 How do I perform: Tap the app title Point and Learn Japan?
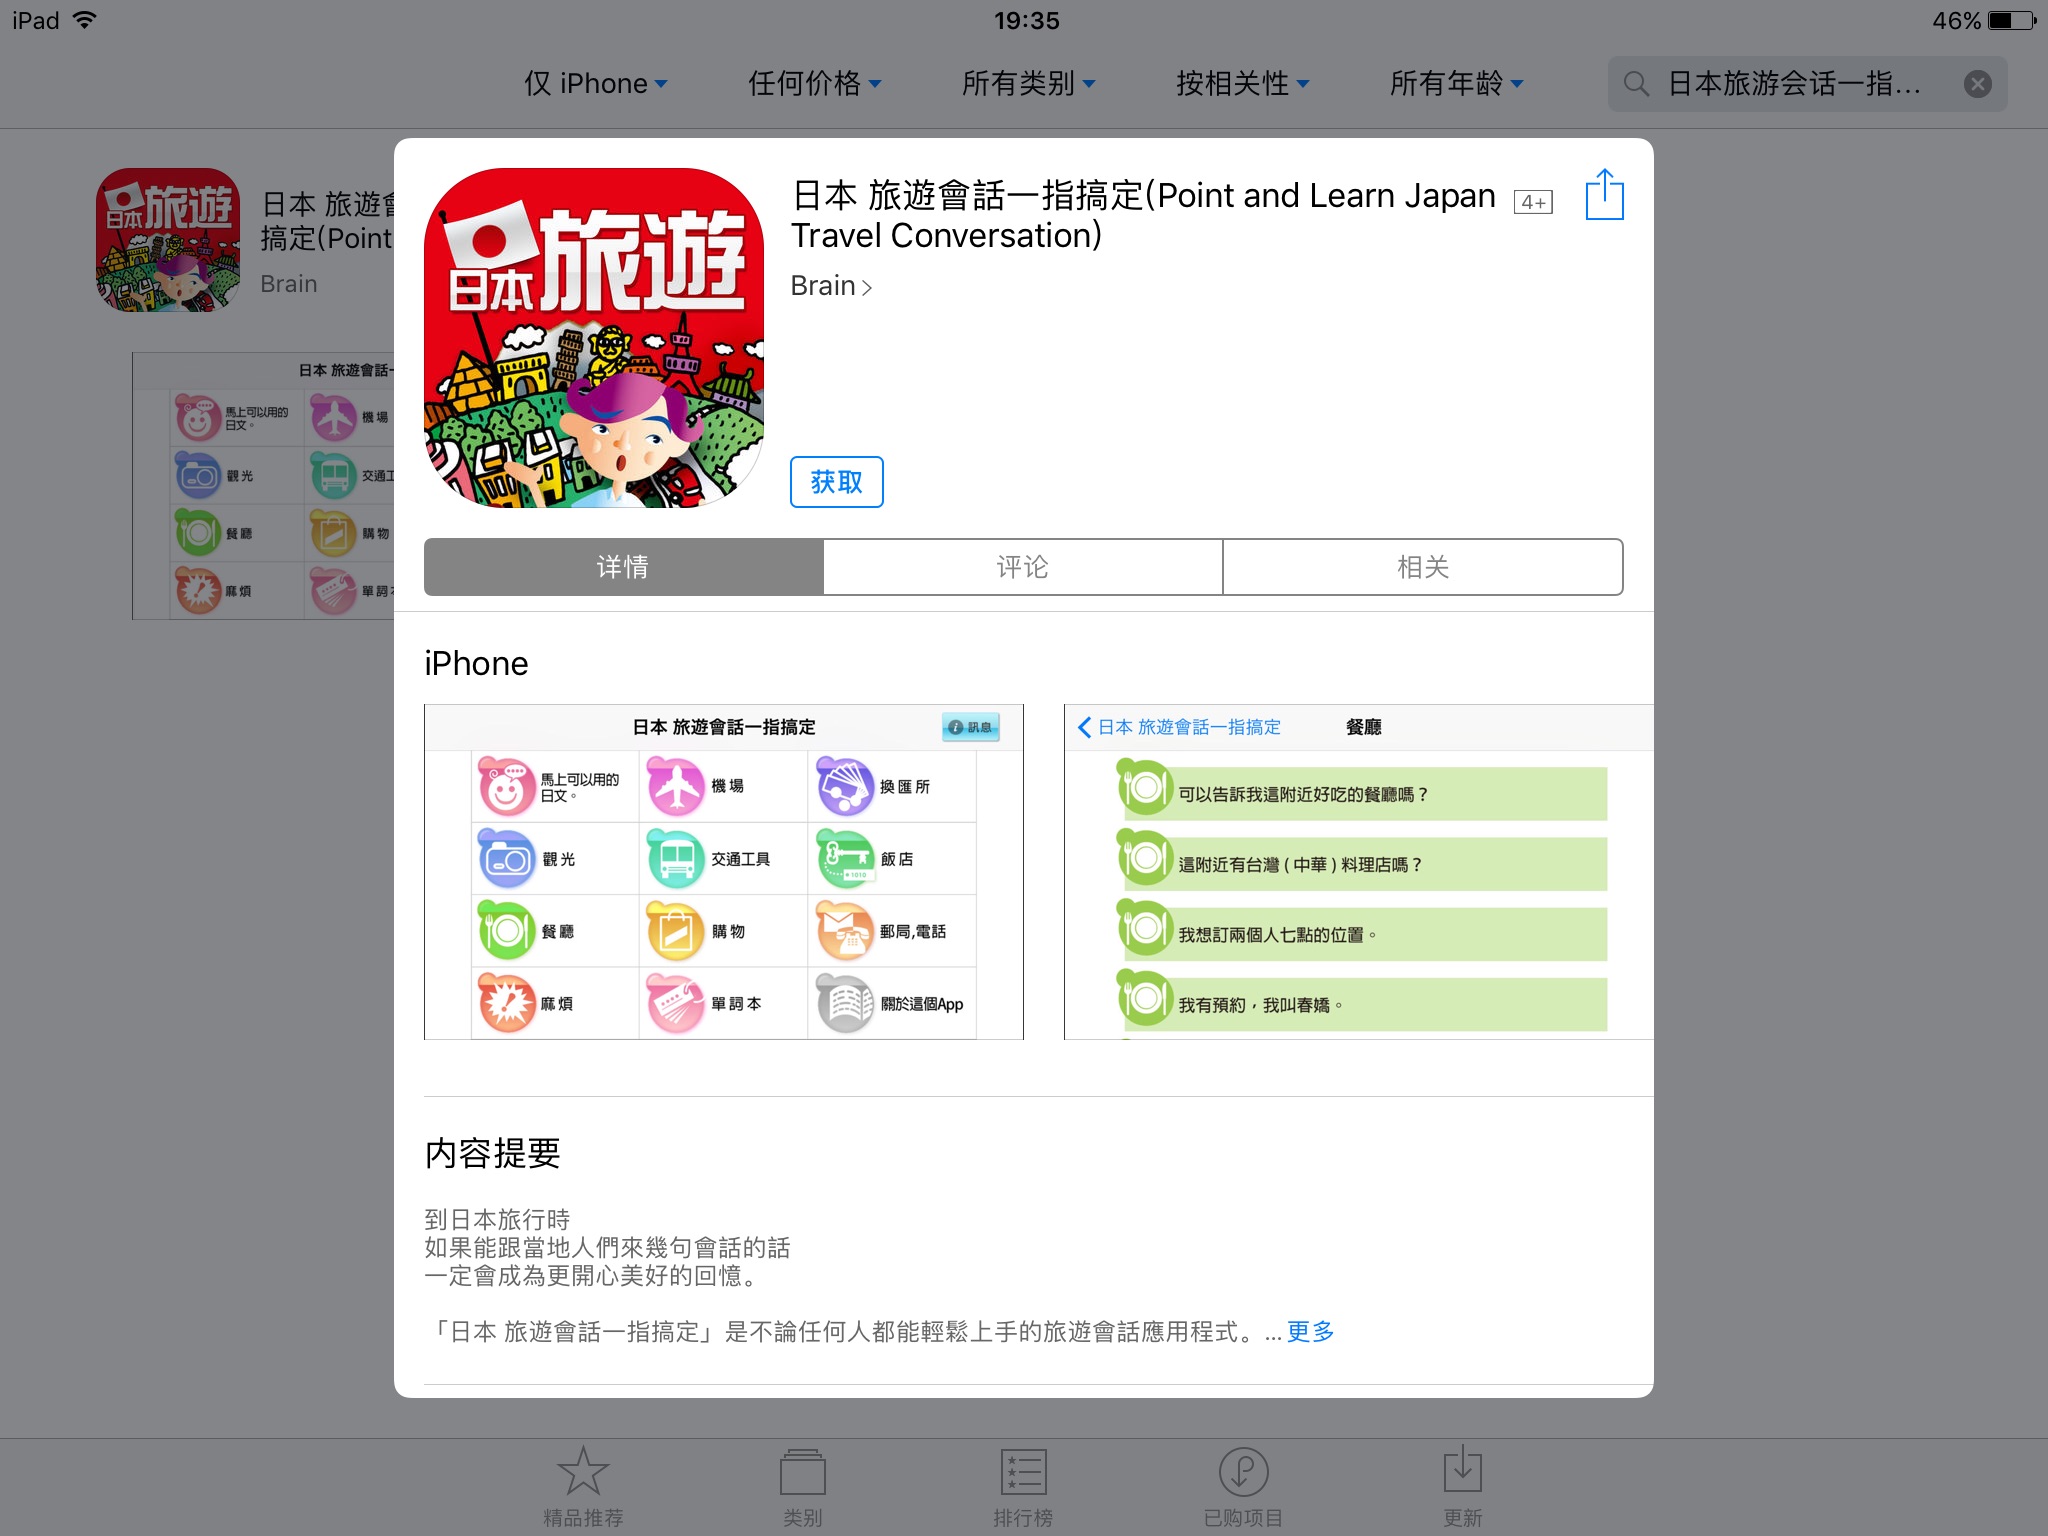pos(1143,215)
